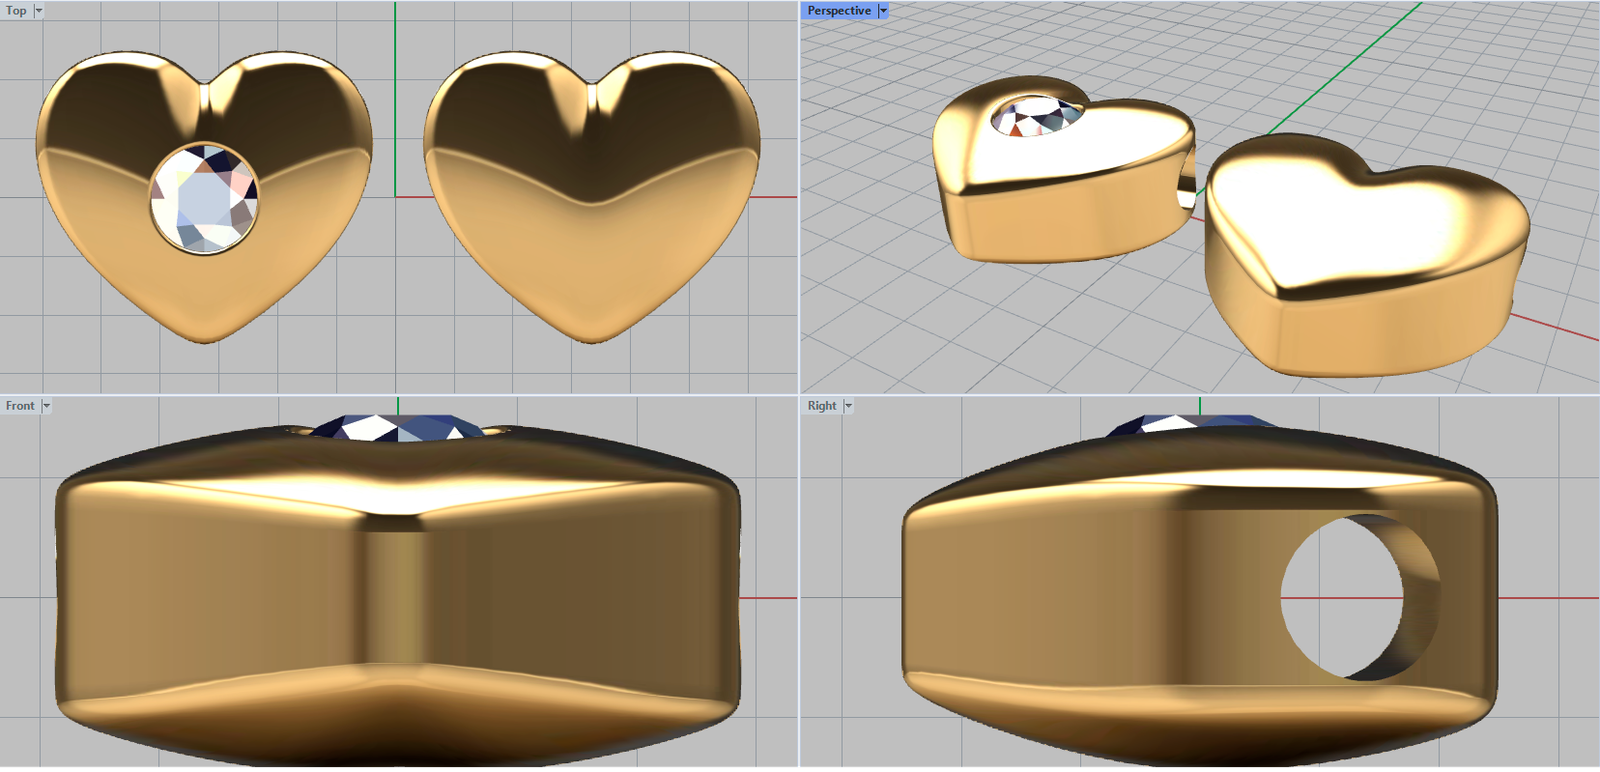Select the gold heart body in Front view
1600x772 pixels.
200,590
